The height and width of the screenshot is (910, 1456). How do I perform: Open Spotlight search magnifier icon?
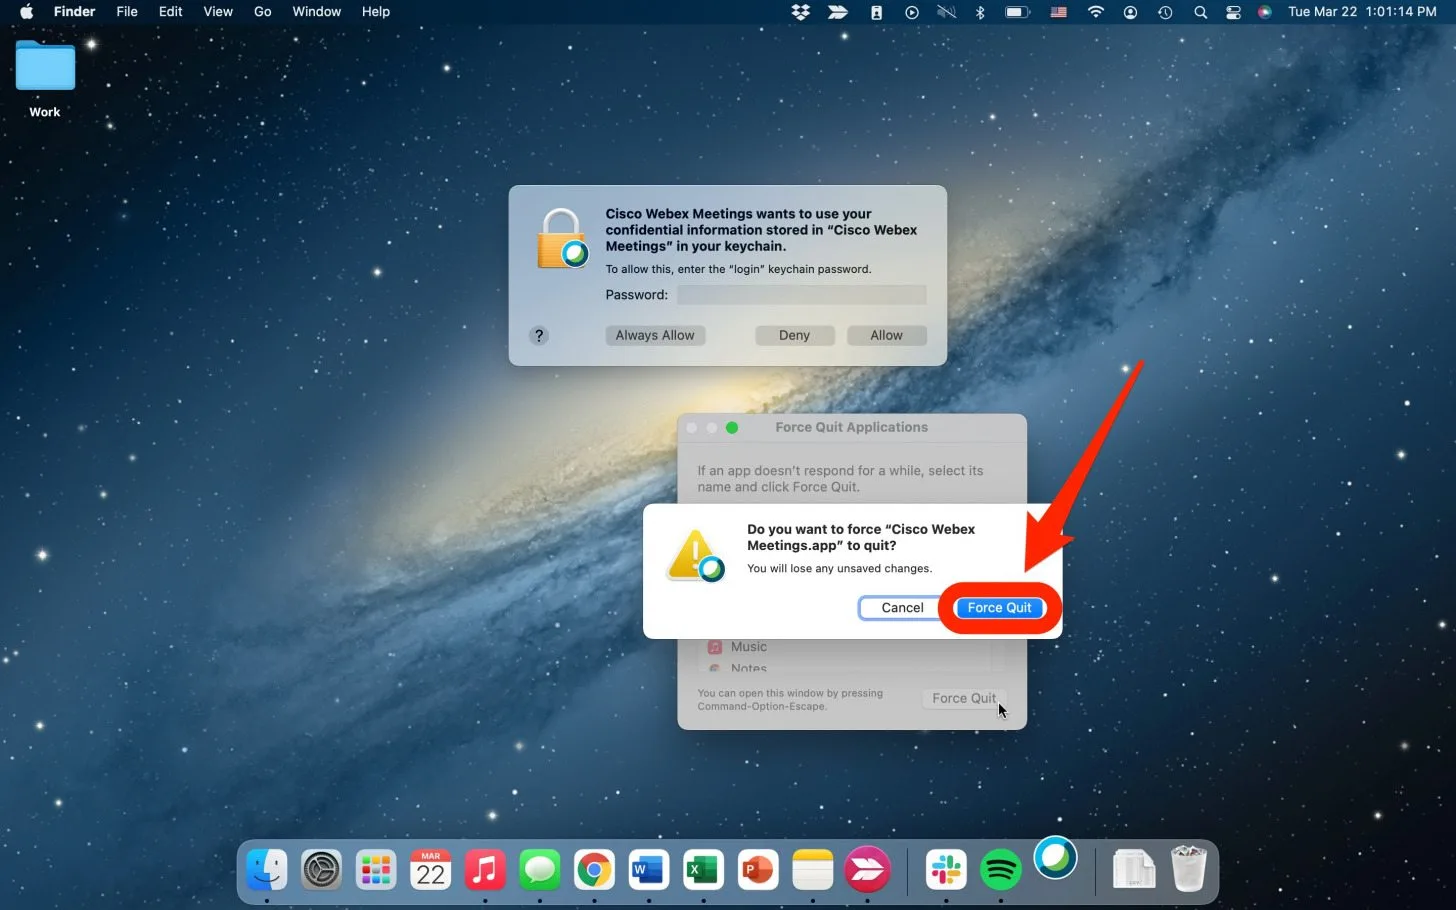(x=1200, y=12)
